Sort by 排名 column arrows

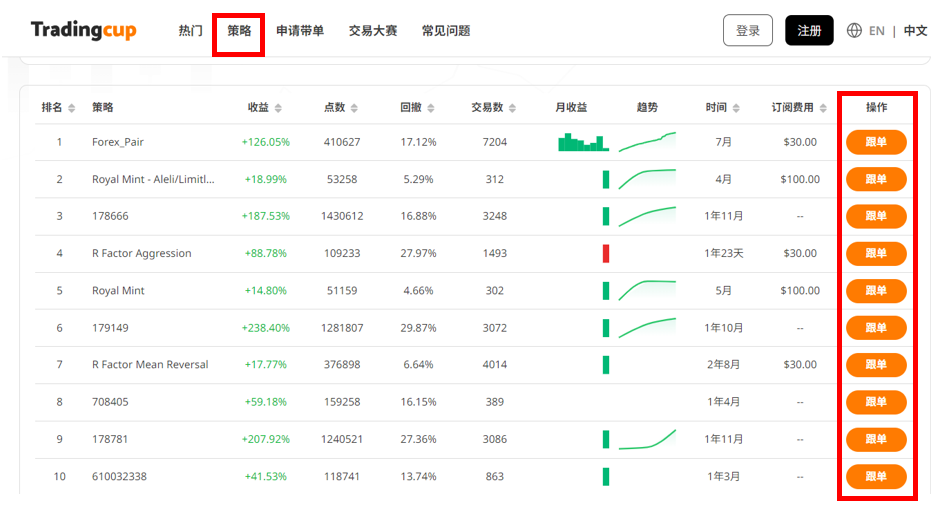72,108
